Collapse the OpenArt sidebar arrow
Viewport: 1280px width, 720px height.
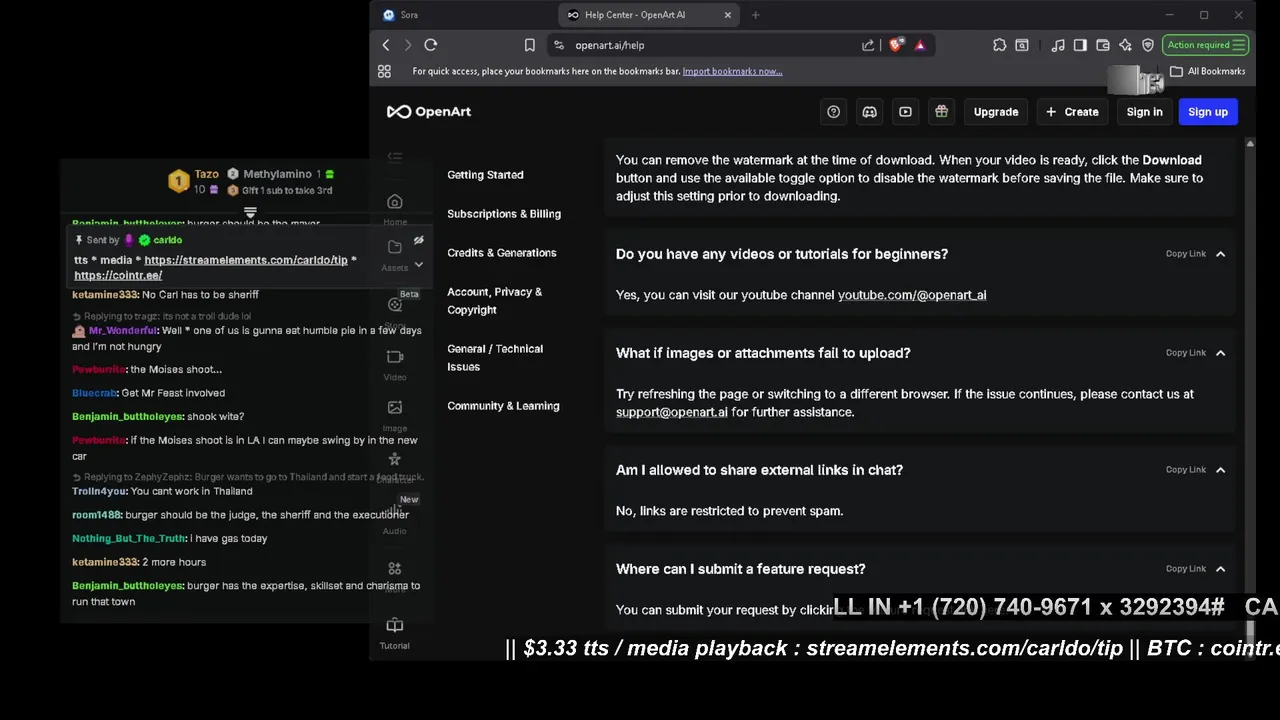click(395, 157)
